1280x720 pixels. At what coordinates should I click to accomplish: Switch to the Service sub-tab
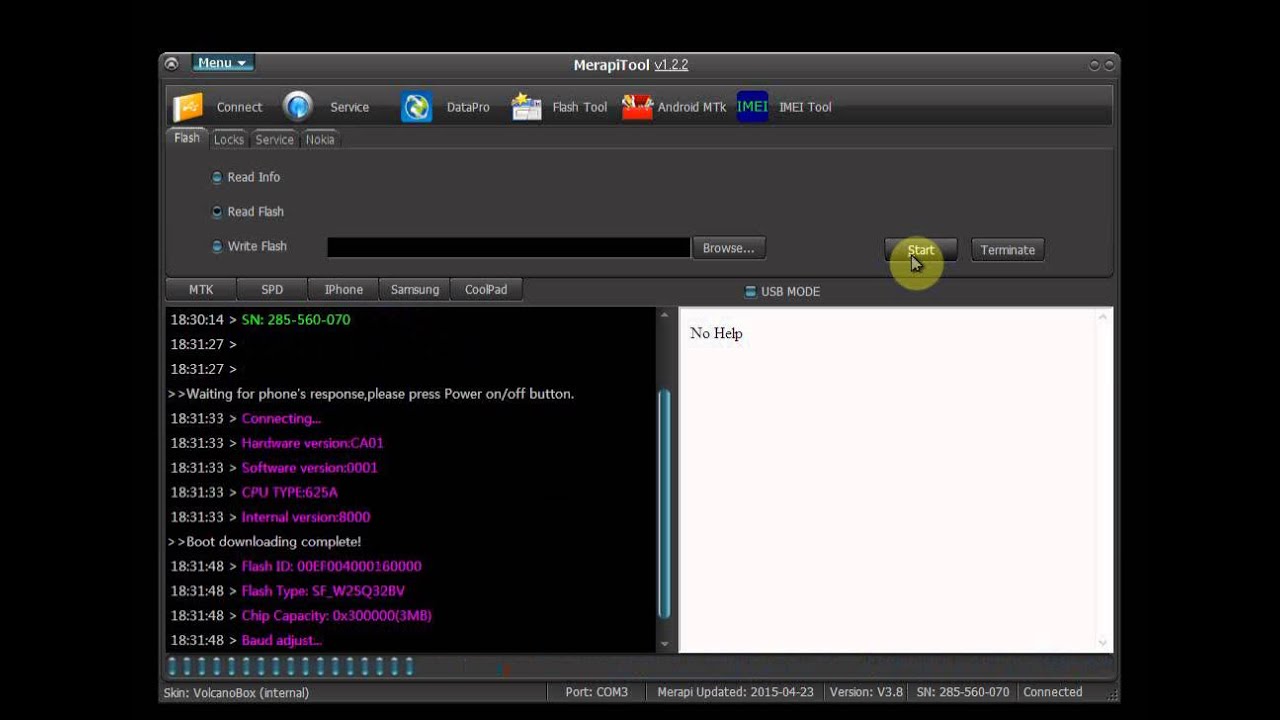point(274,140)
